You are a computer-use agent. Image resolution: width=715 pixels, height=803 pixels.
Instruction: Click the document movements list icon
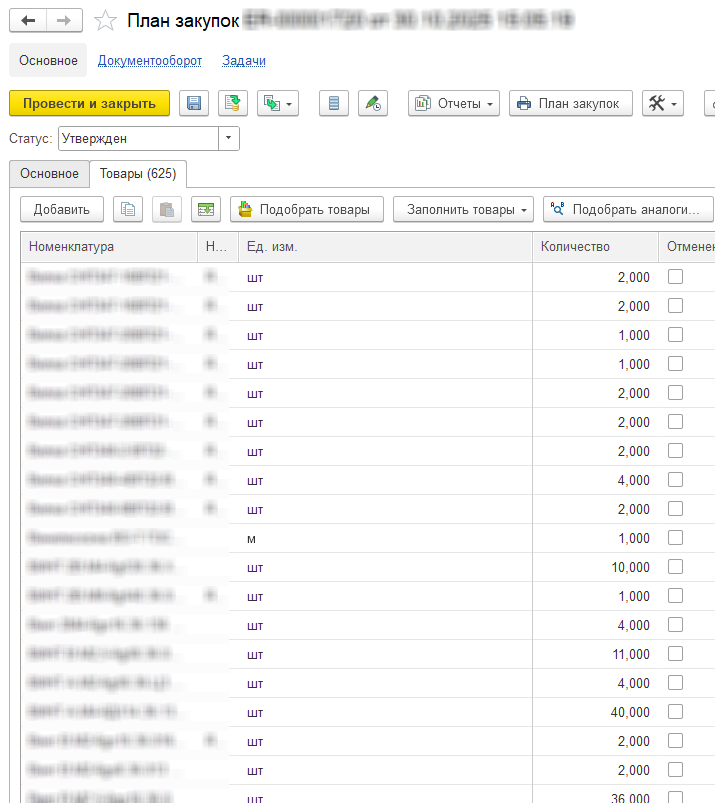pyautogui.click(x=335, y=103)
